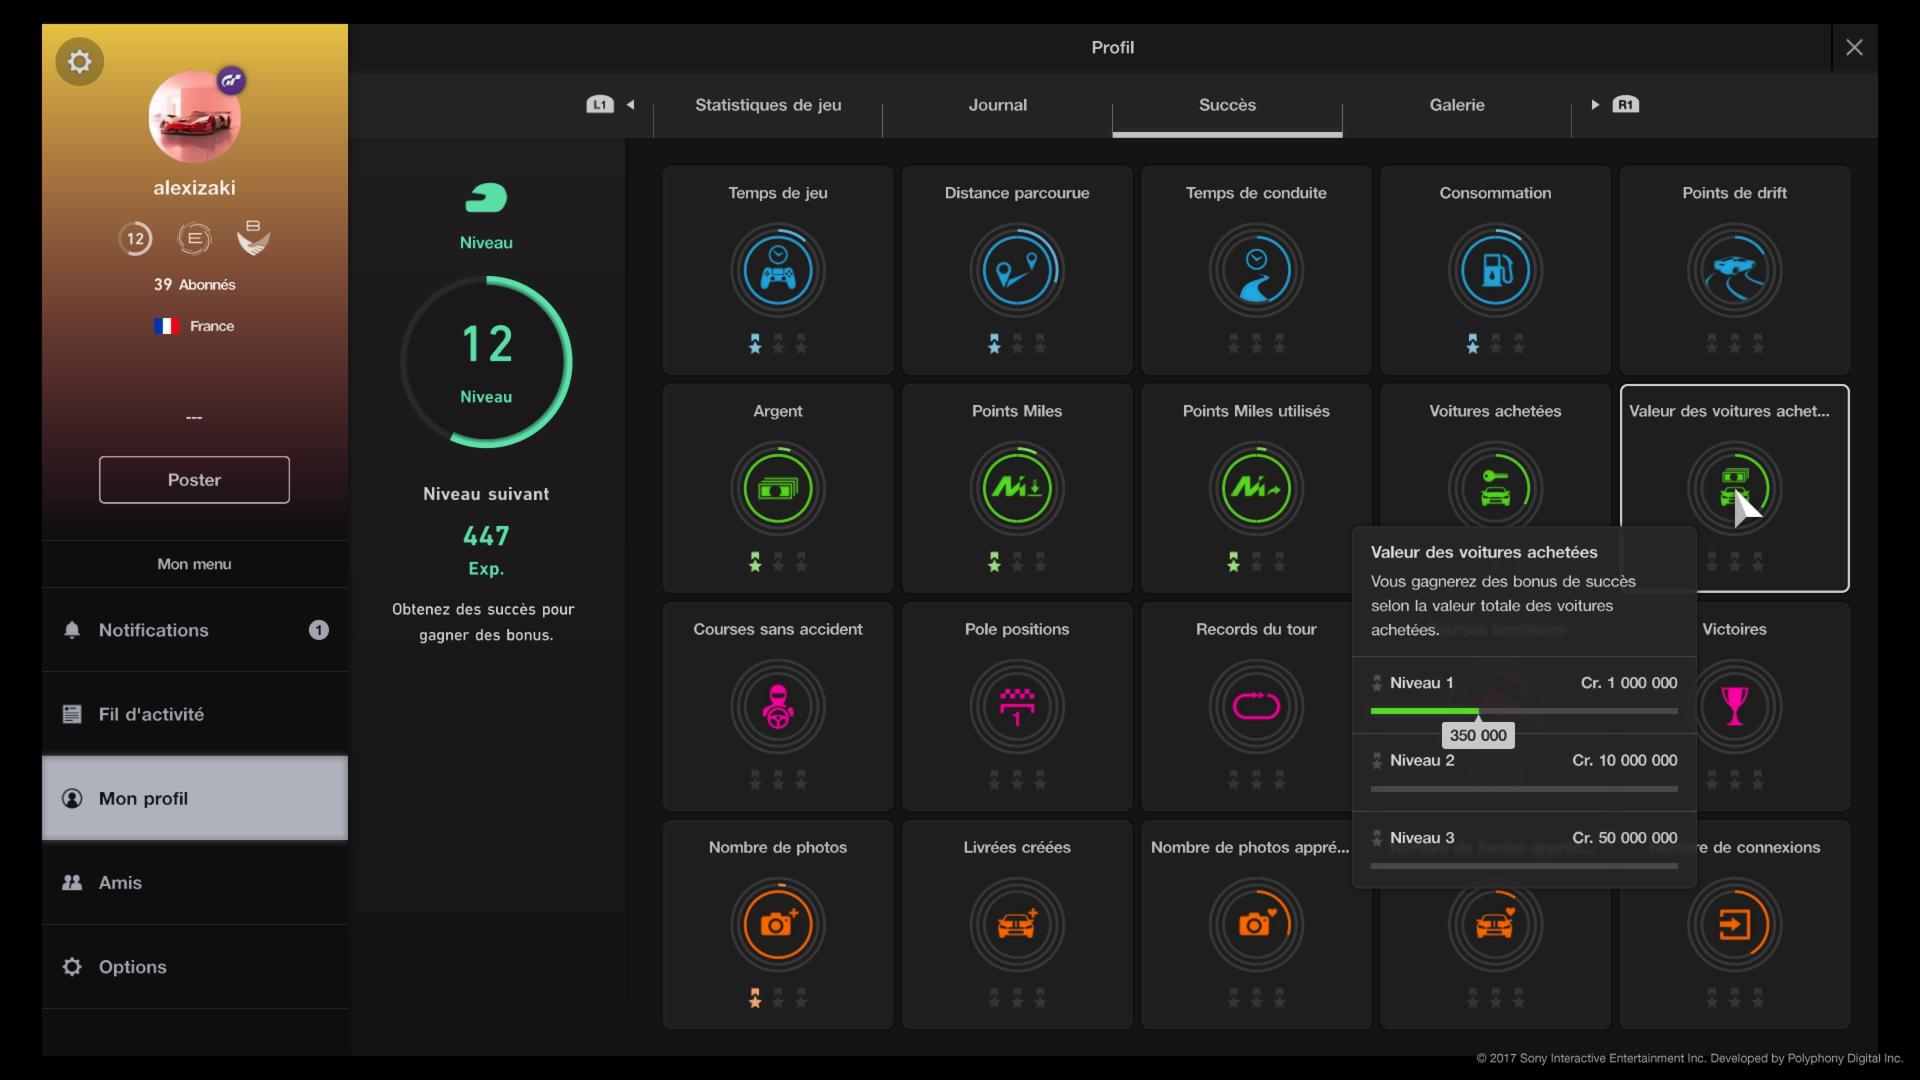
Task: Open the settings gear above the avatar
Action: click(79, 62)
